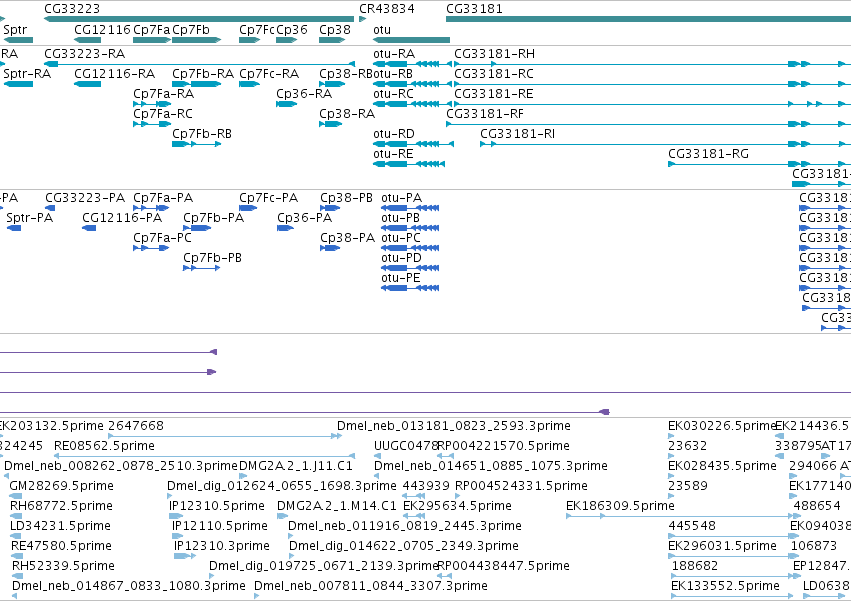Click the GM28269.5prime EST label
The height and width of the screenshot is (601, 851).
click(x=62, y=486)
